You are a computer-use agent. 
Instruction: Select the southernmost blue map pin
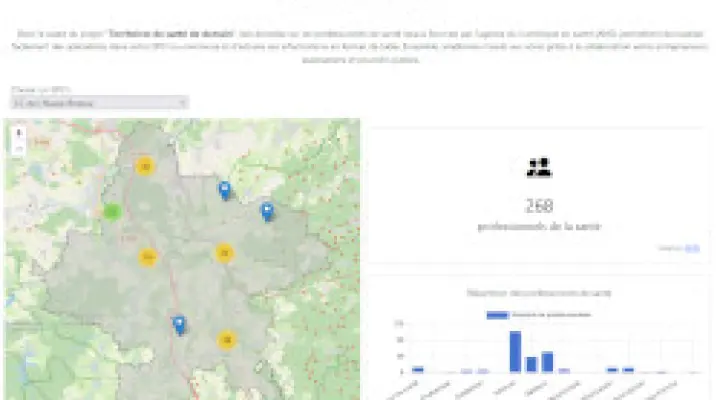[x=179, y=324]
